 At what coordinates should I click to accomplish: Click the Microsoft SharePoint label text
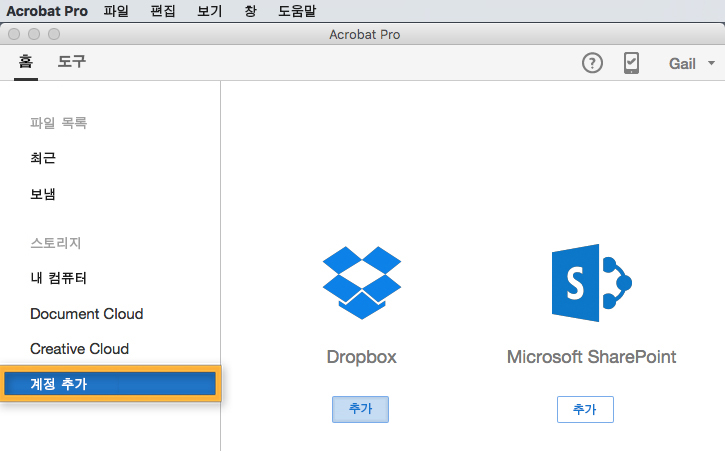click(591, 357)
